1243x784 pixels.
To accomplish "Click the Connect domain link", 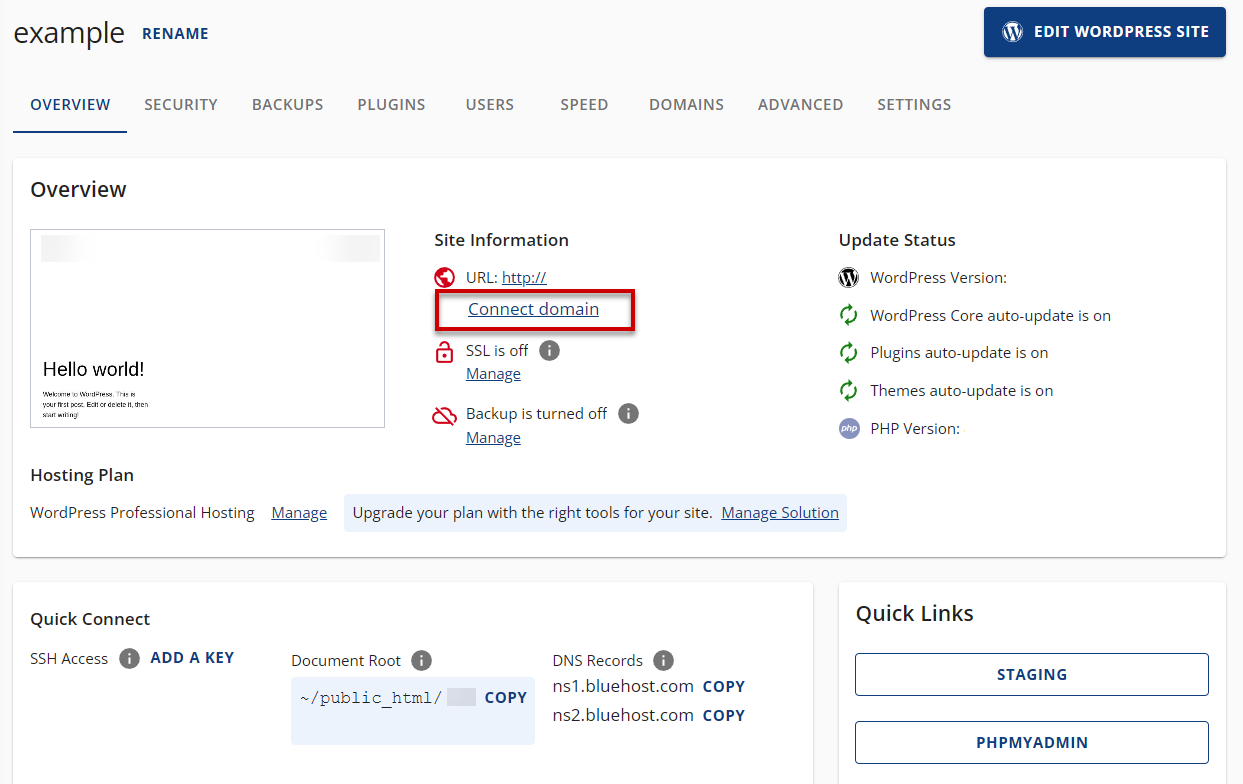I will [533, 309].
